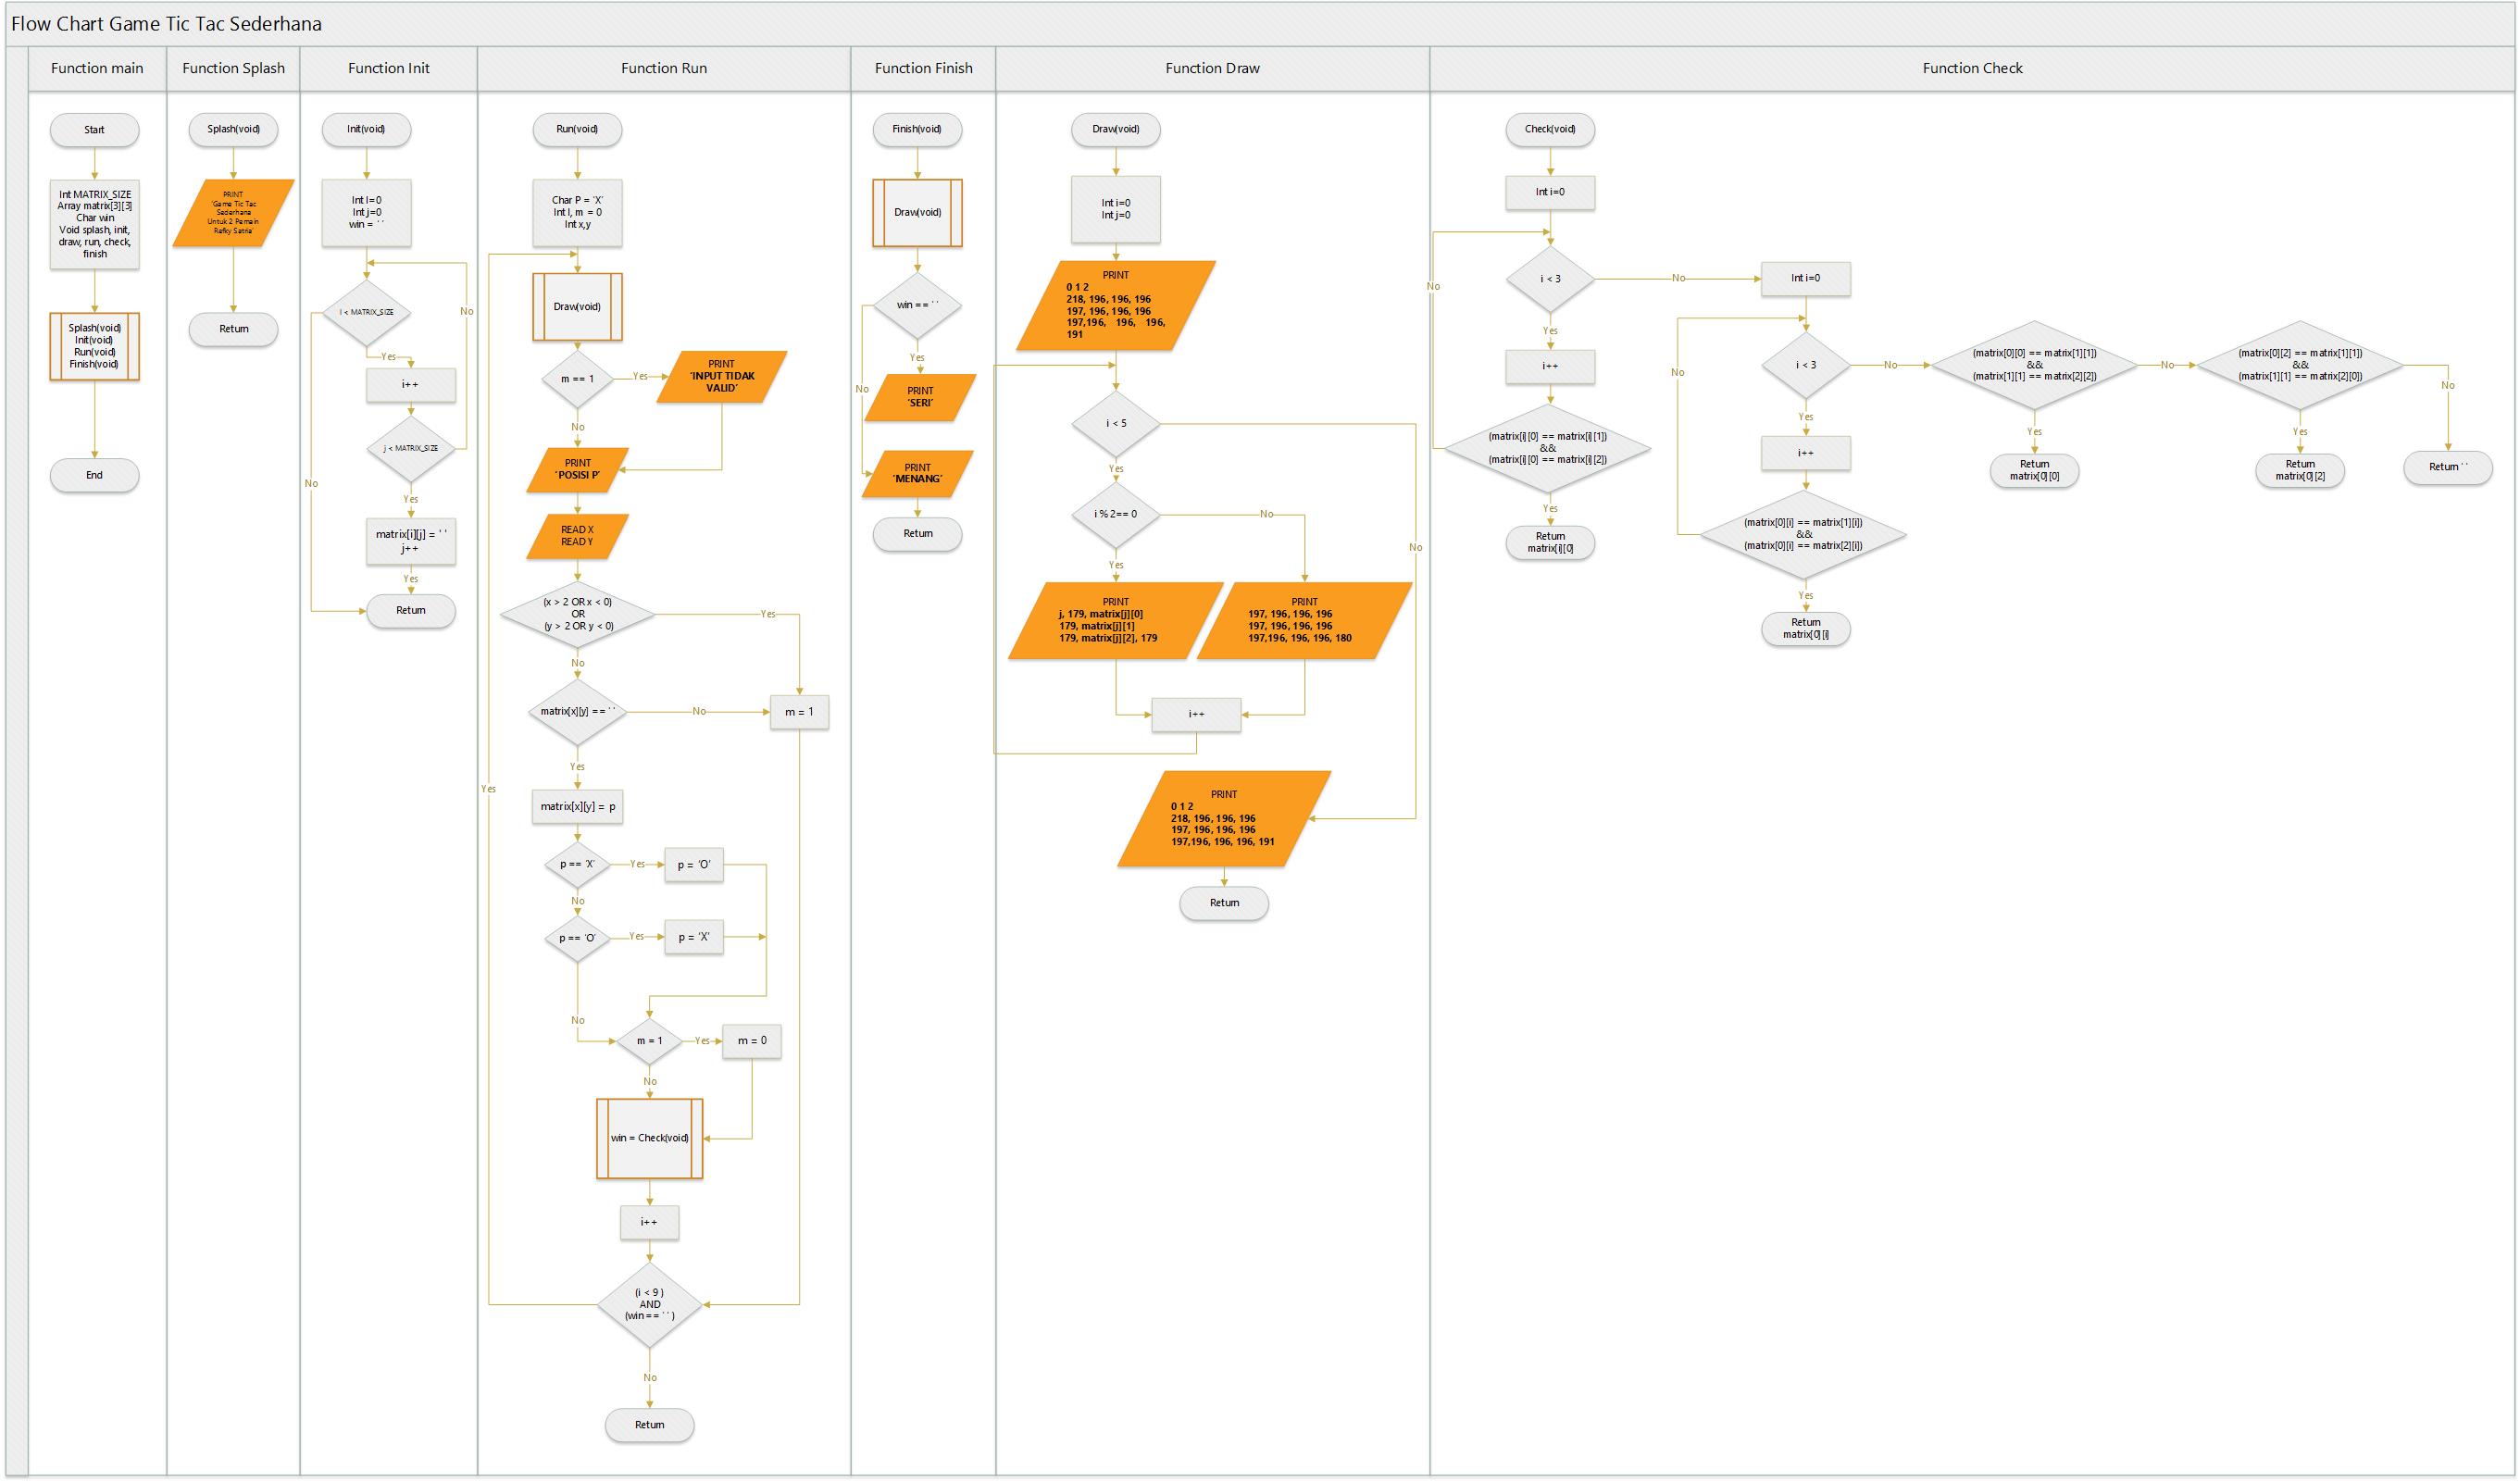Click the 'Splash(void)' terminator shape
The width and height of the screenshot is (2520, 1482).
[x=233, y=129]
